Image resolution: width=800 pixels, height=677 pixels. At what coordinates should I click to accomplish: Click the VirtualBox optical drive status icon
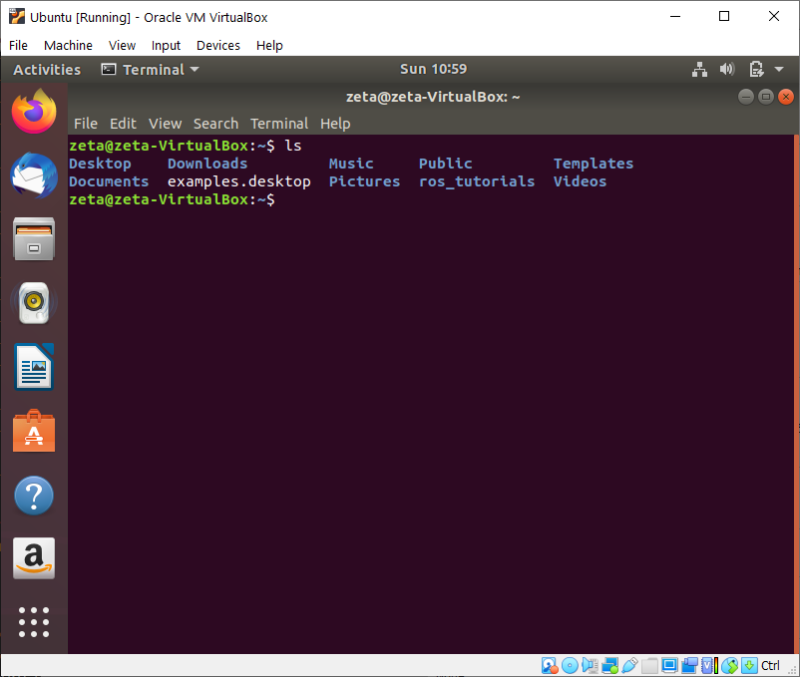(570, 665)
